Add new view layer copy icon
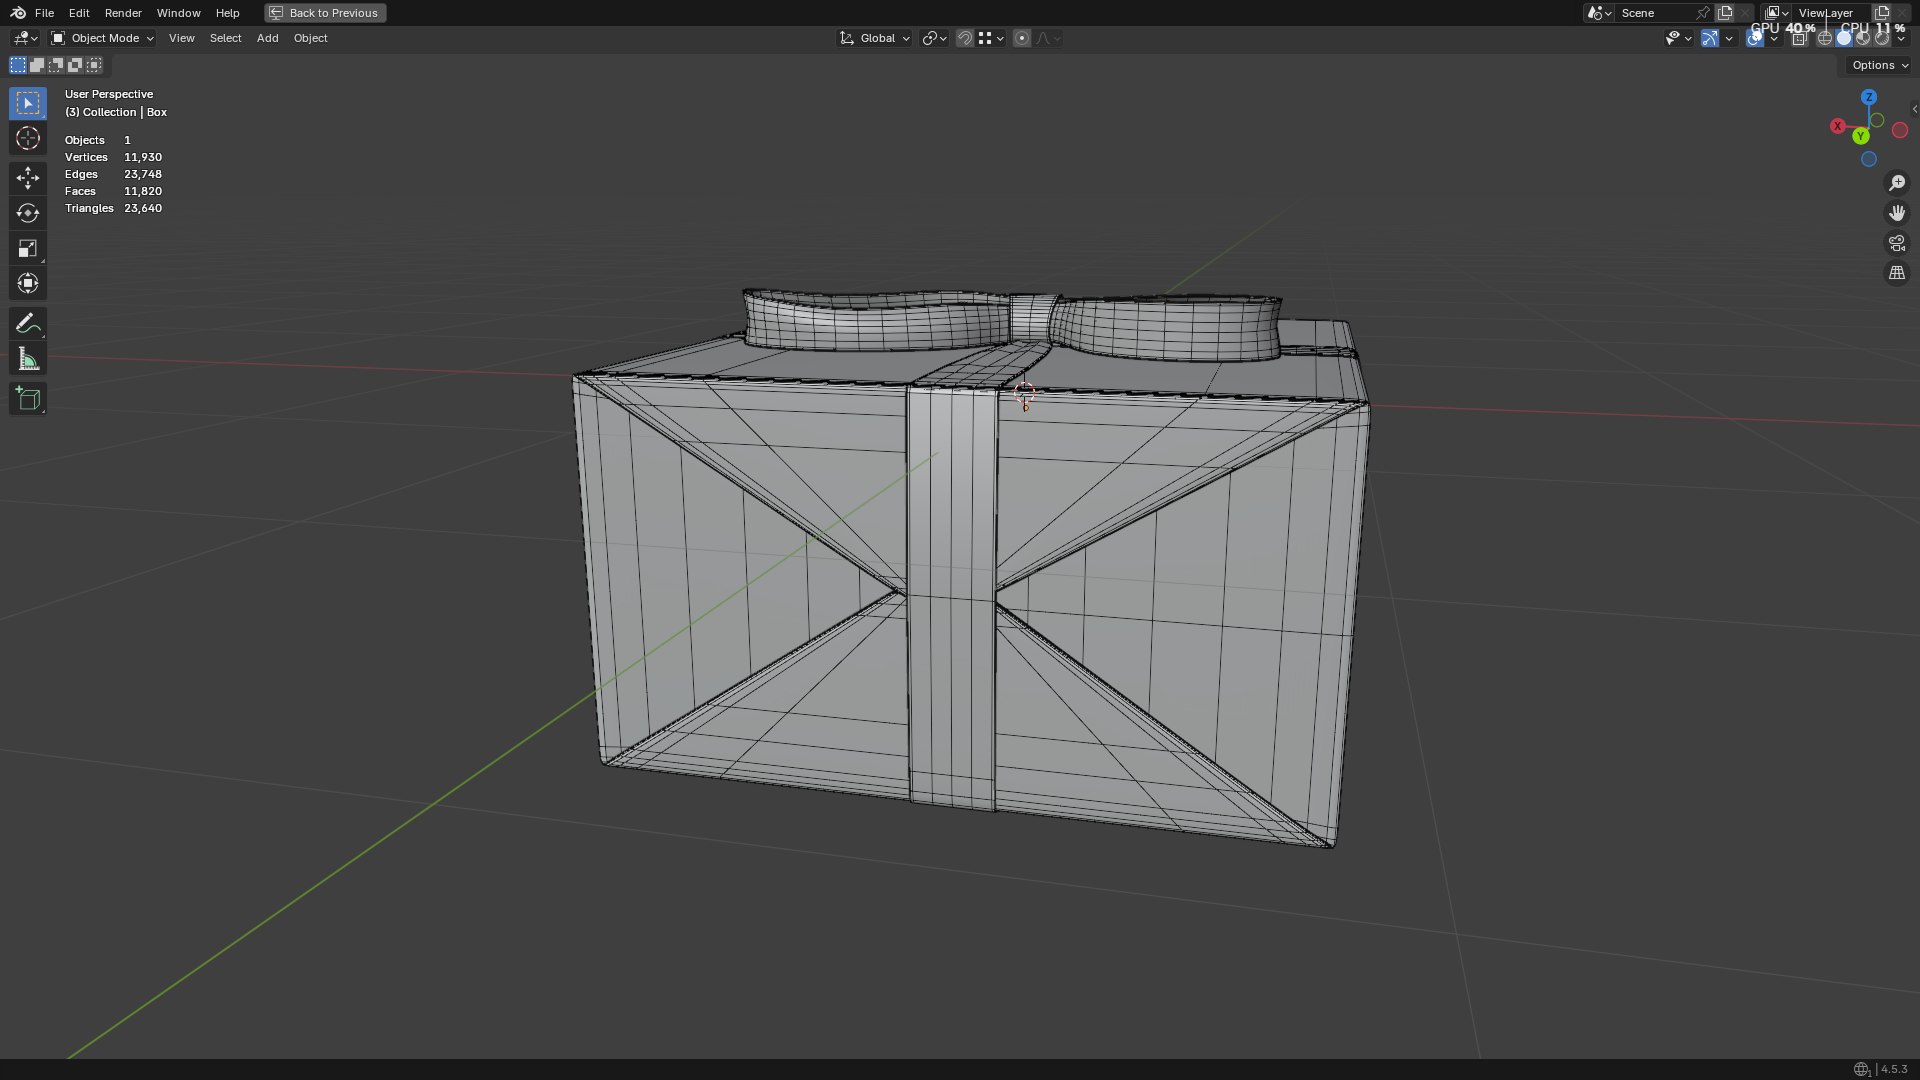 [x=1882, y=13]
